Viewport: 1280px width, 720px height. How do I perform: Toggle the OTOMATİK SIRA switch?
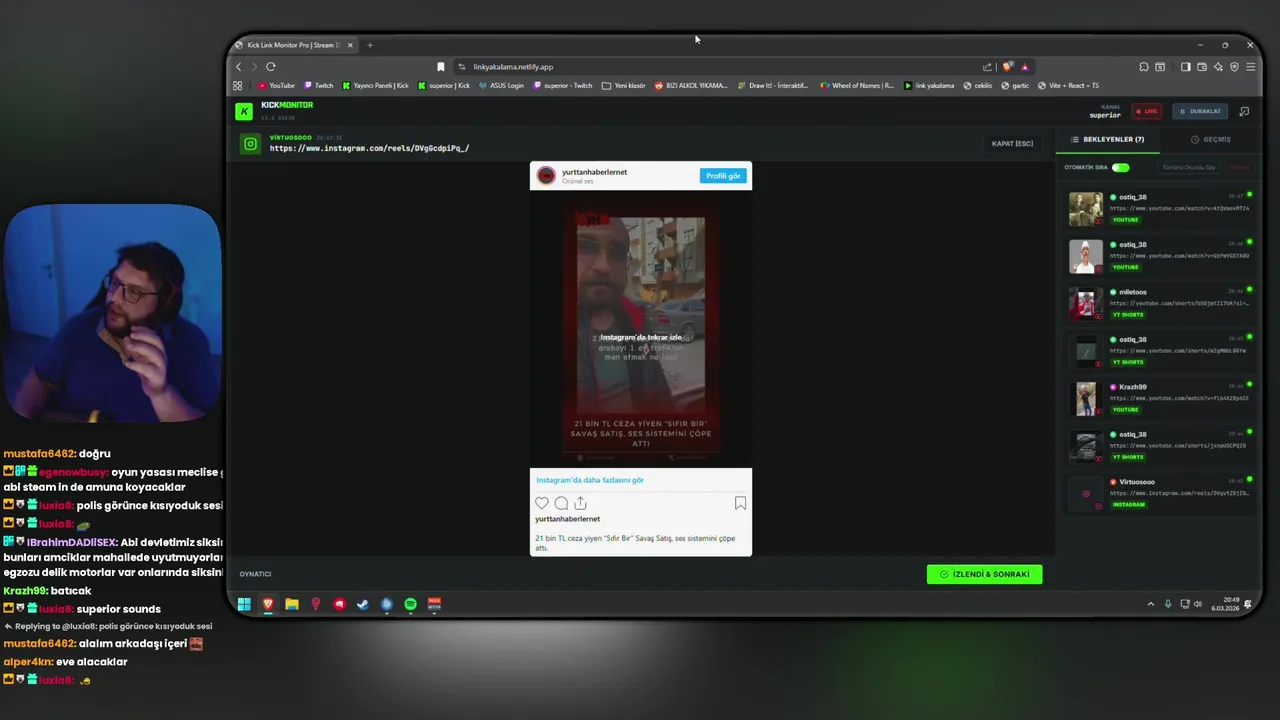(1120, 167)
